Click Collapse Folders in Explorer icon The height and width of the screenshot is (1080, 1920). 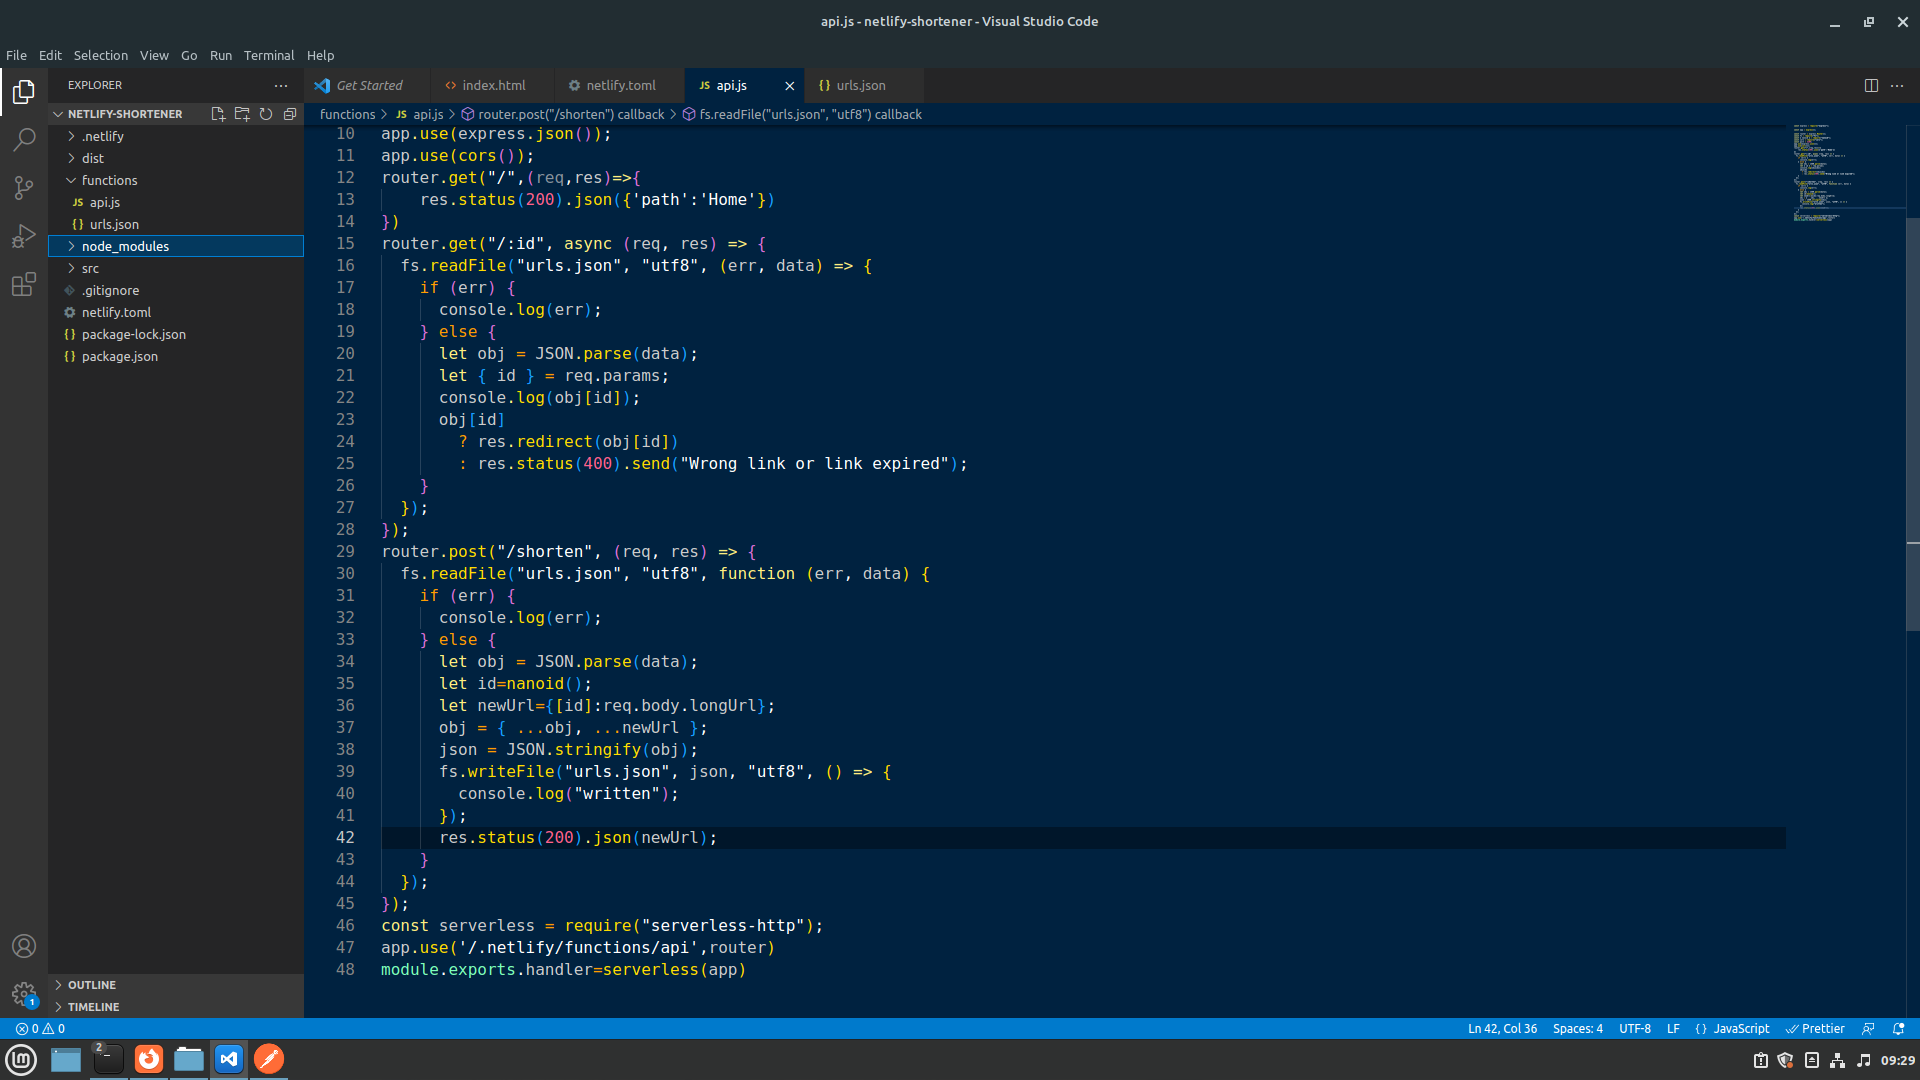point(290,114)
